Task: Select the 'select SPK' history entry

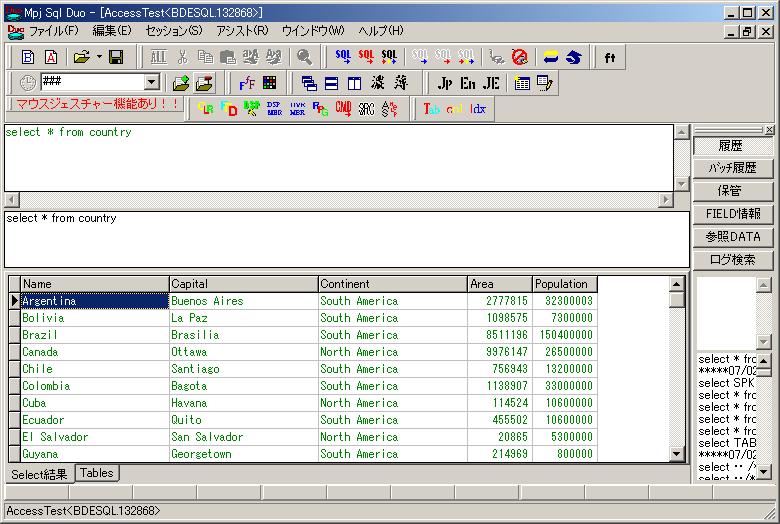Action: click(726, 383)
